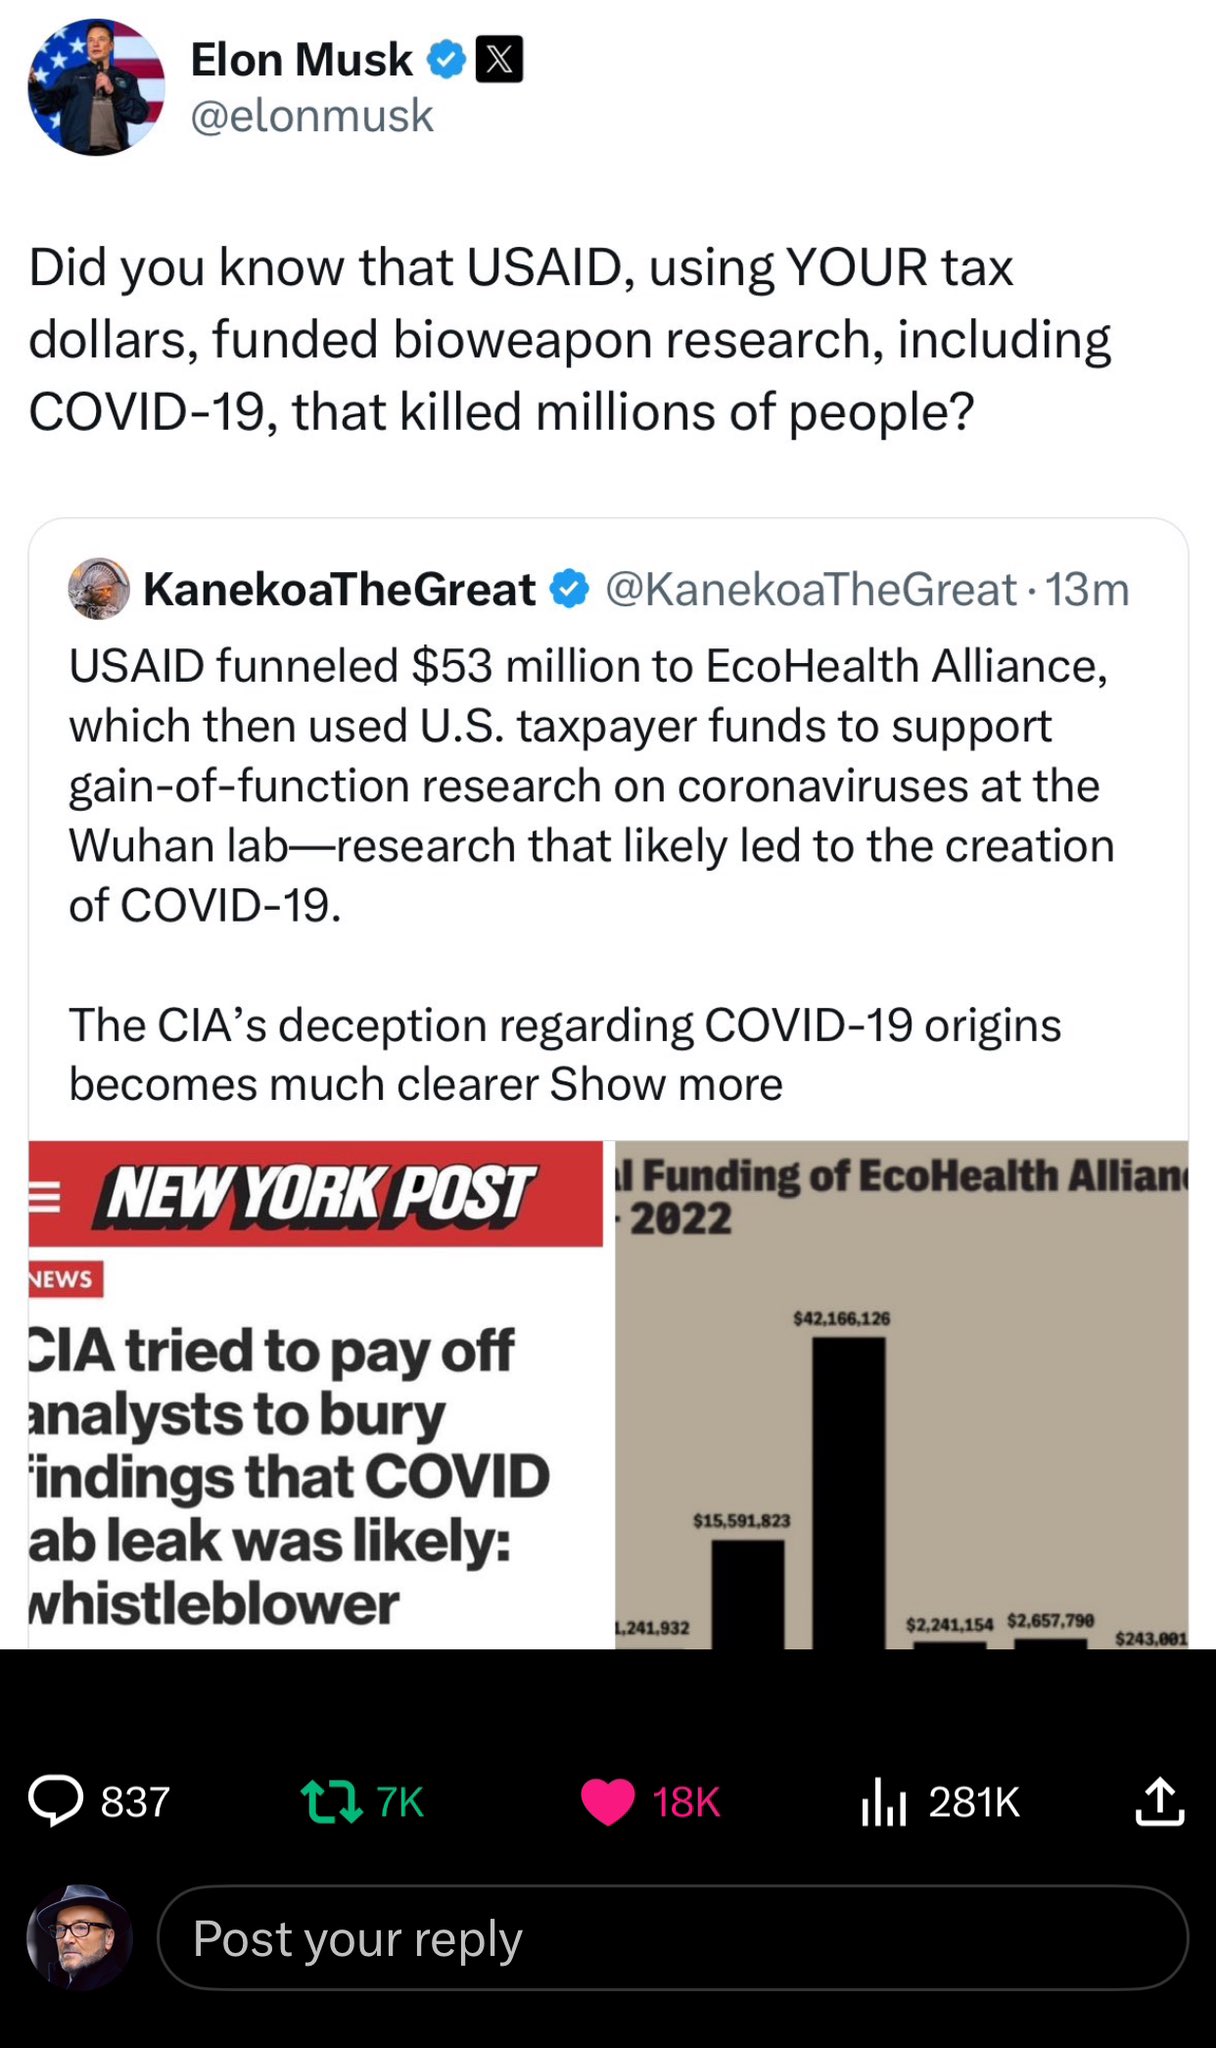The height and width of the screenshot is (2048, 1216).
Task: Tap the green repost icon
Action: point(331,1802)
